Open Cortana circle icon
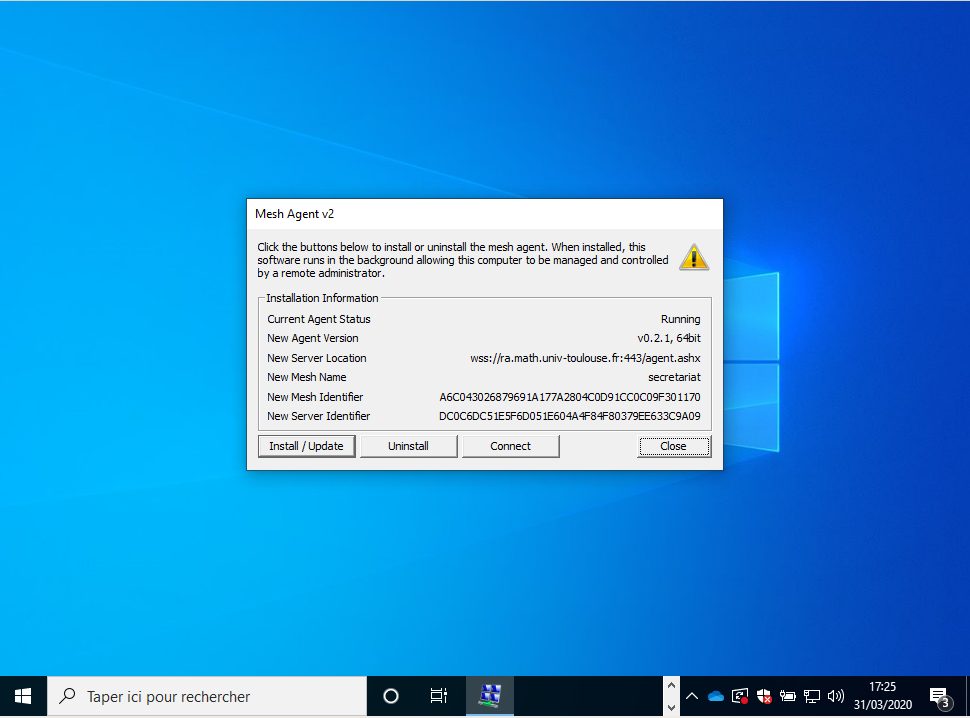The image size is (970, 718). (391, 696)
